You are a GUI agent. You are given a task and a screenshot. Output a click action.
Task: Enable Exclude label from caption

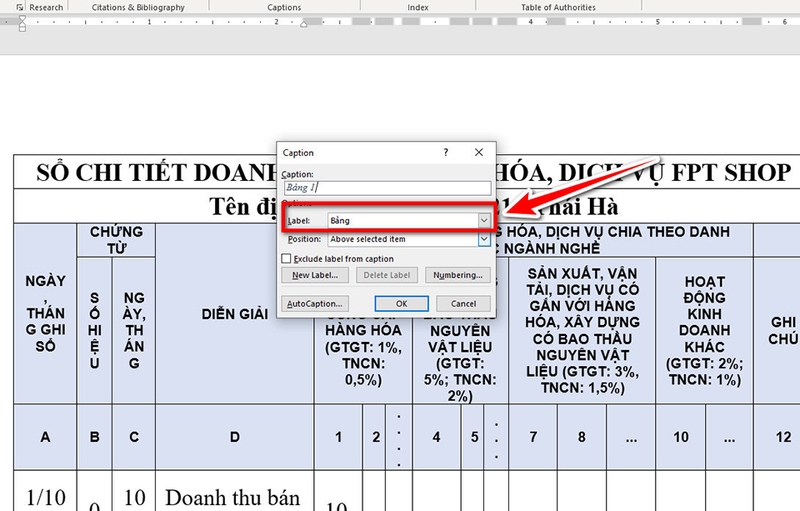[287, 259]
